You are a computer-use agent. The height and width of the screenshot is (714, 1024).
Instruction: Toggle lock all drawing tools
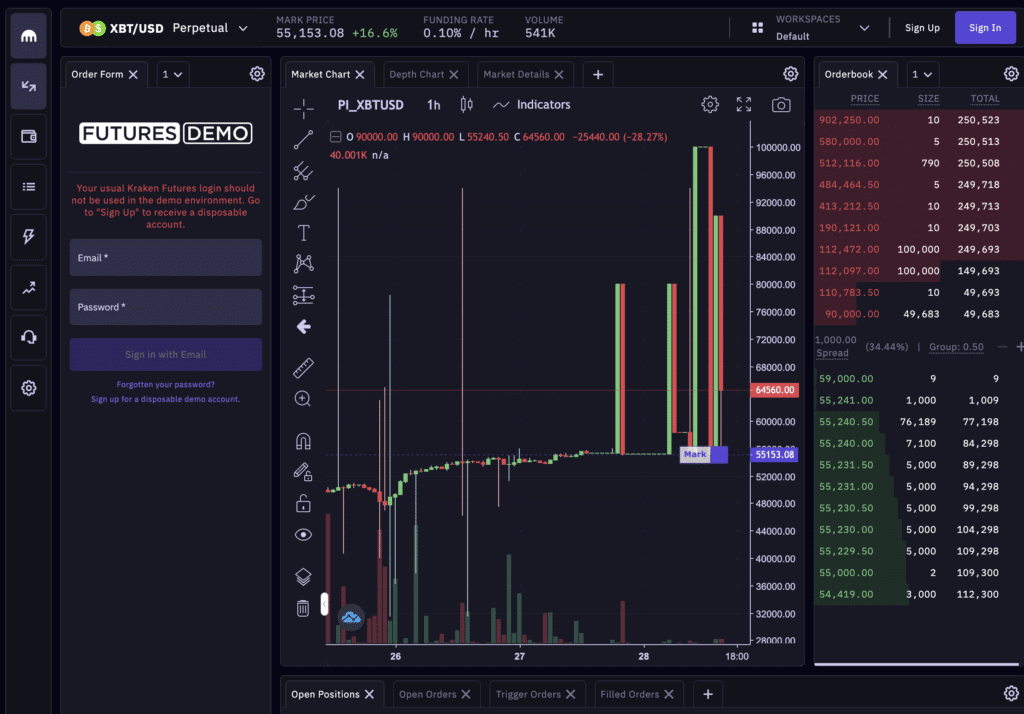pos(303,503)
